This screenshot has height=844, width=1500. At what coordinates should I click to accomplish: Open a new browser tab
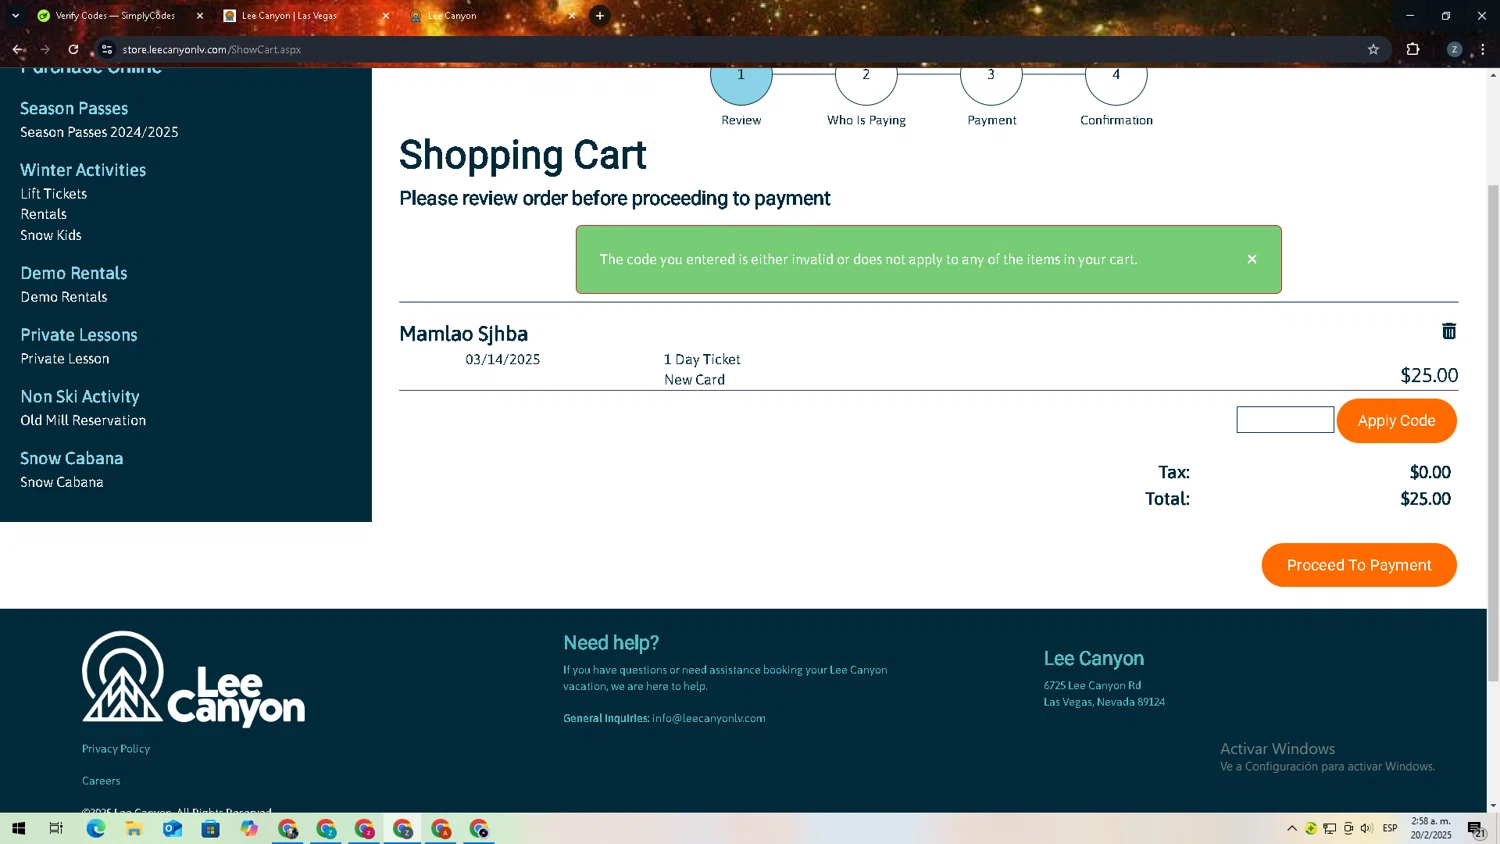point(600,16)
